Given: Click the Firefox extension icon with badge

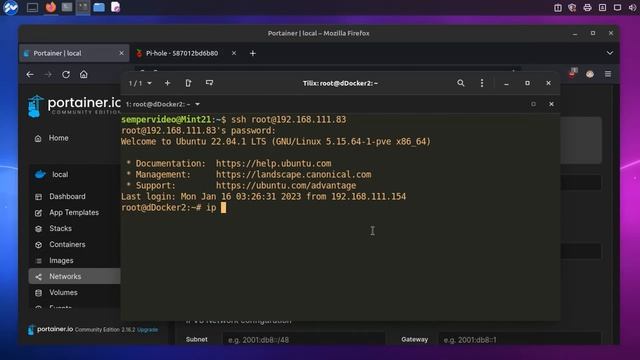Looking at the screenshot, I should coord(573,73).
